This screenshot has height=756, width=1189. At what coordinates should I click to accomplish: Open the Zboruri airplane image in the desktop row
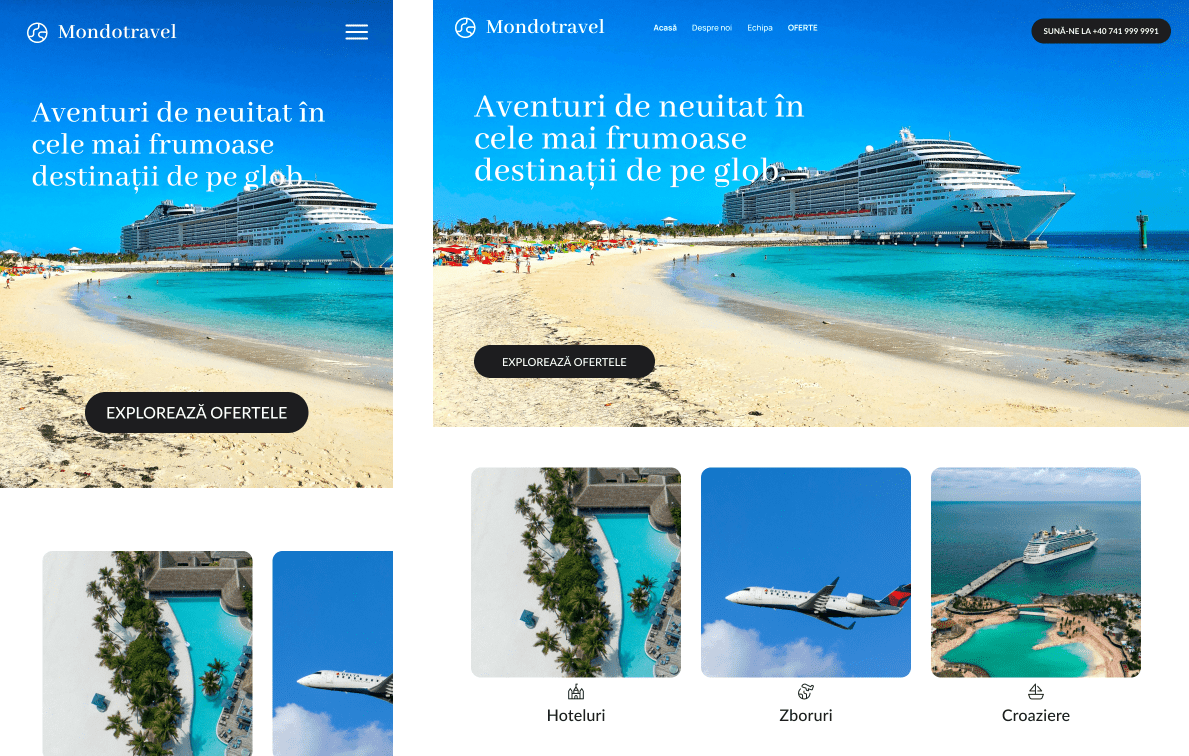click(805, 572)
